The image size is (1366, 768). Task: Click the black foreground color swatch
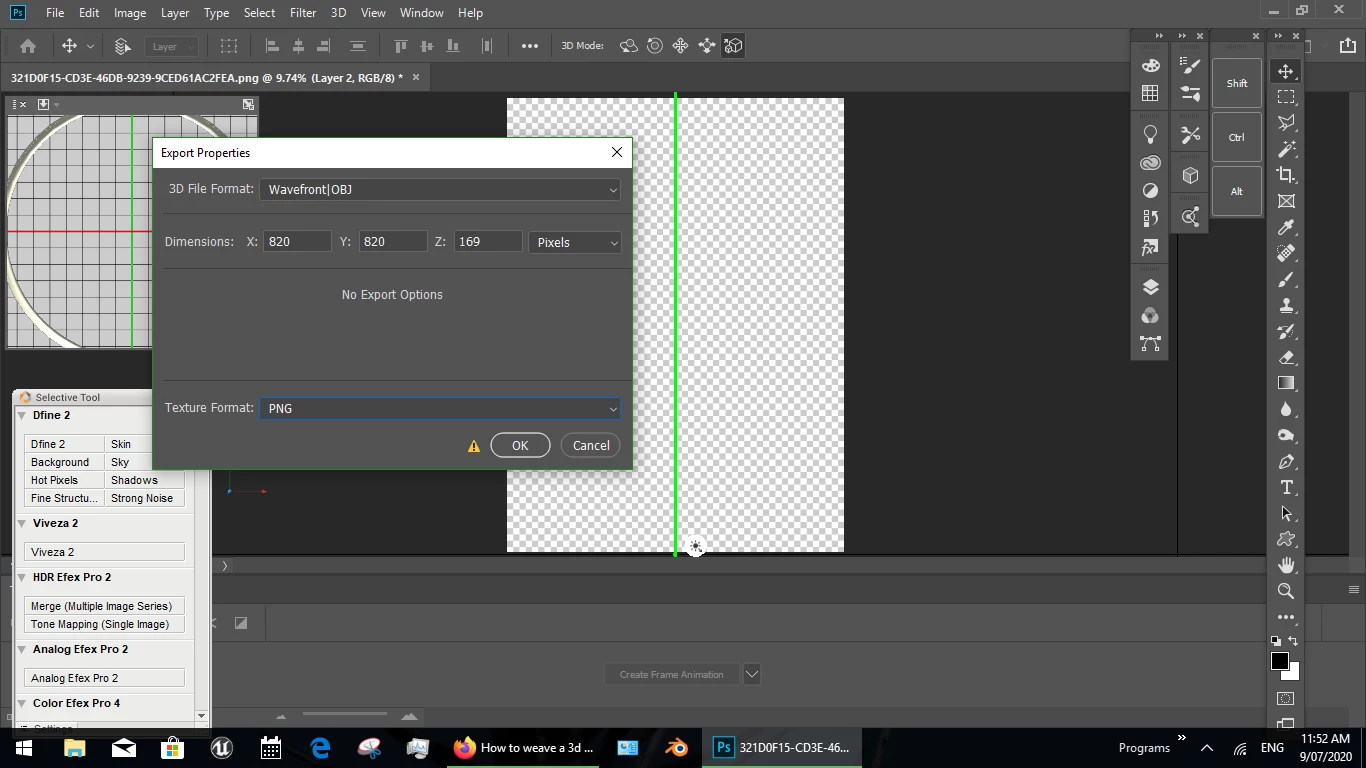1279,661
